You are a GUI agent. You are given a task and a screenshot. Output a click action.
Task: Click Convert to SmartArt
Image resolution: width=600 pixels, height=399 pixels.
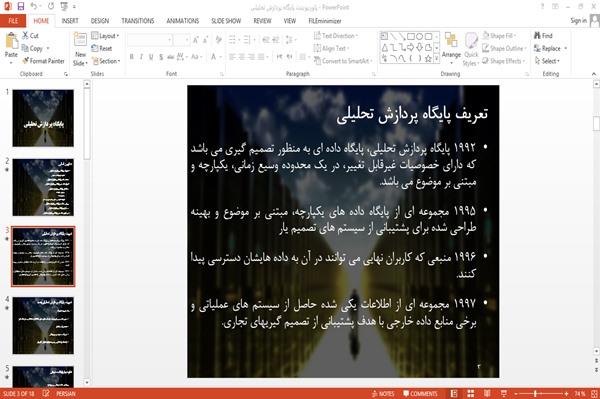click(343, 61)
